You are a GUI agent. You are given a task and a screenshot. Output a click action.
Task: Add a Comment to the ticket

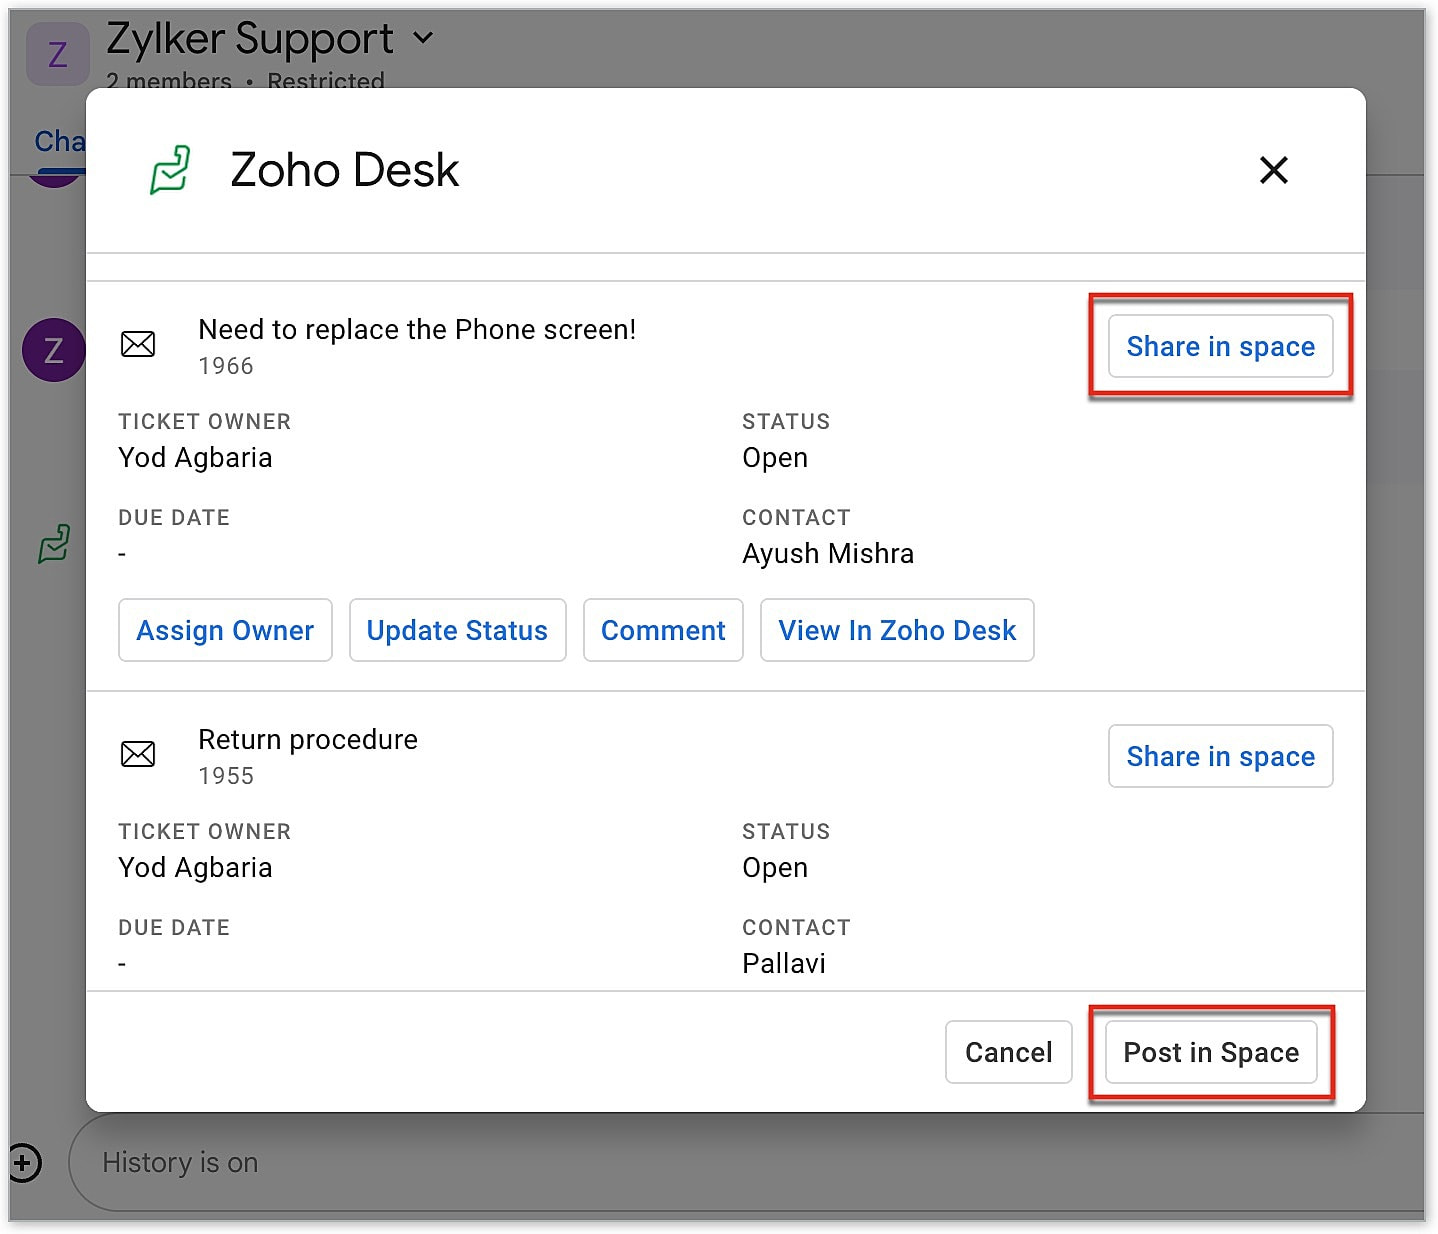point(663,630)
